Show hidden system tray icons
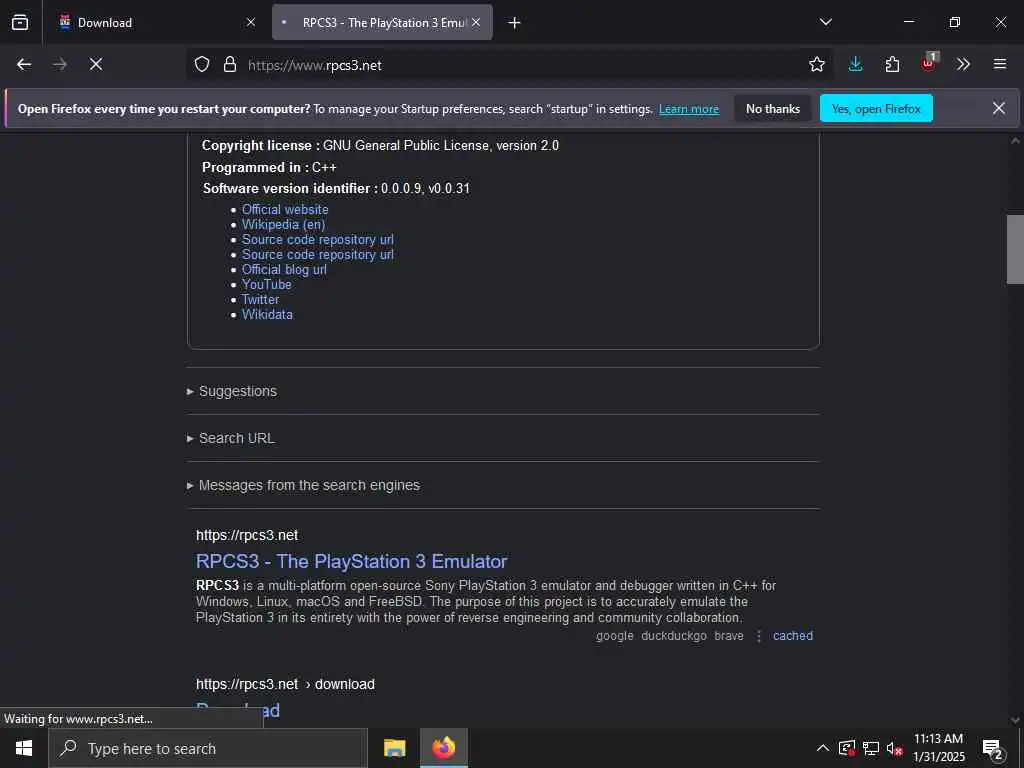 823,748
